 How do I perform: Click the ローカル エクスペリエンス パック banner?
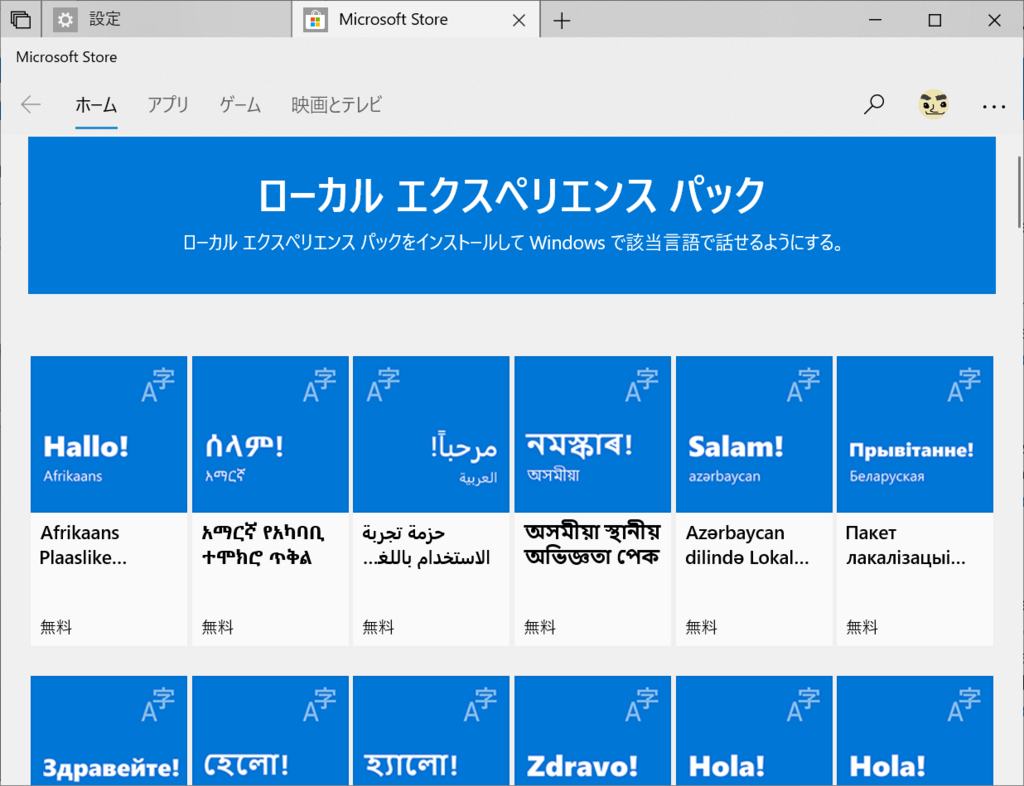(512, 215)
